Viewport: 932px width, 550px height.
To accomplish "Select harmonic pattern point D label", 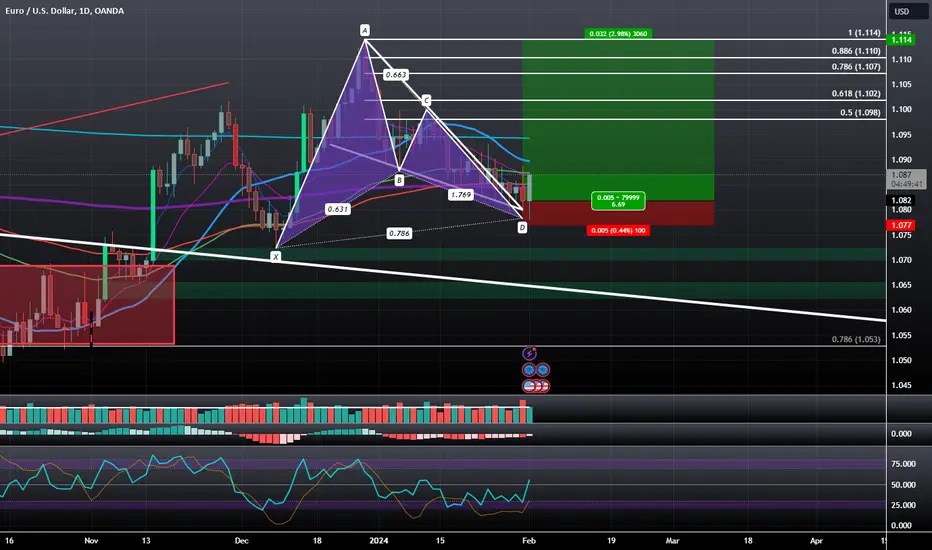I will click(522, 227).
